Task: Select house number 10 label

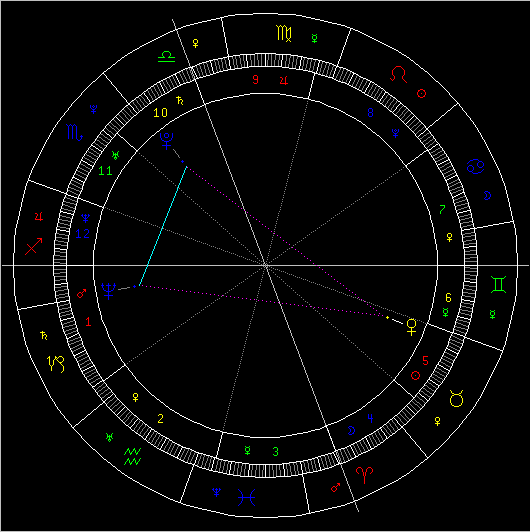Action: tap(160, 112)
